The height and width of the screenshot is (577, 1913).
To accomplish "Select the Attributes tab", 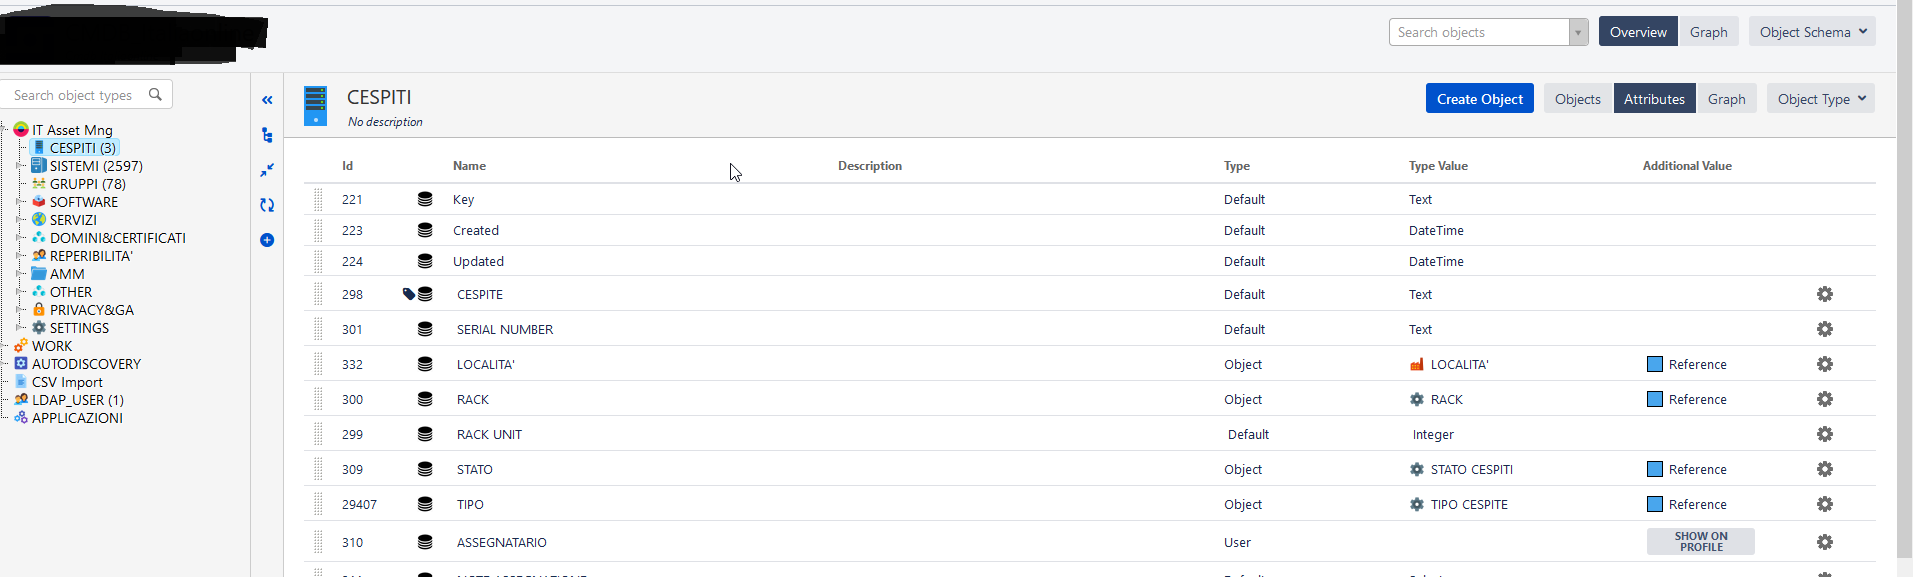I will pos(1654,99).
